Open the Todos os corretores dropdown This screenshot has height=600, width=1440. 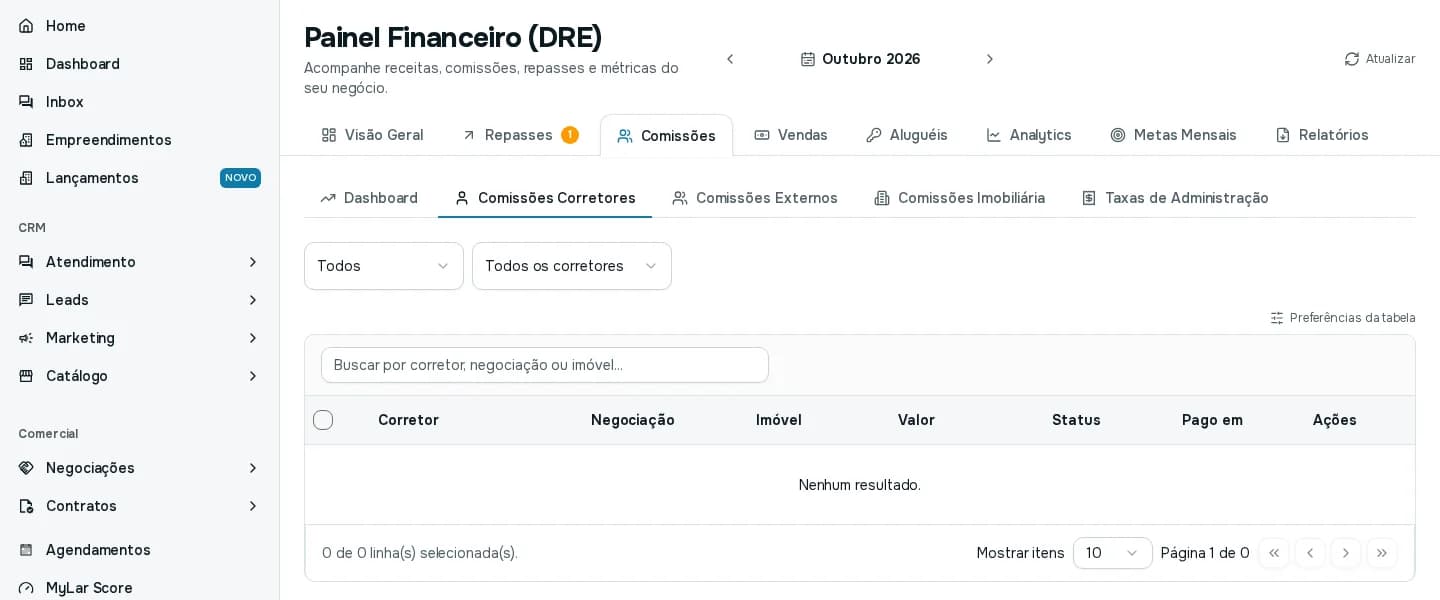(572, 266)
